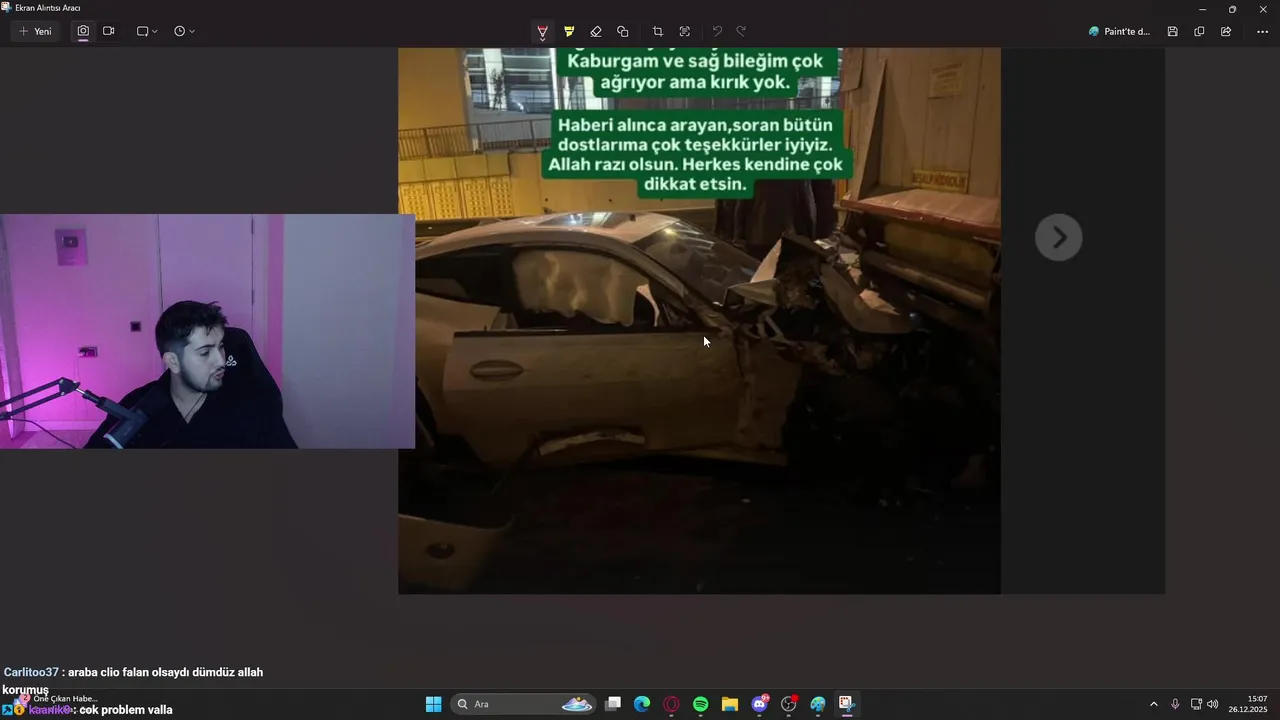Undo the last edit
The image size is (1280, 720).
coord(717,32)
